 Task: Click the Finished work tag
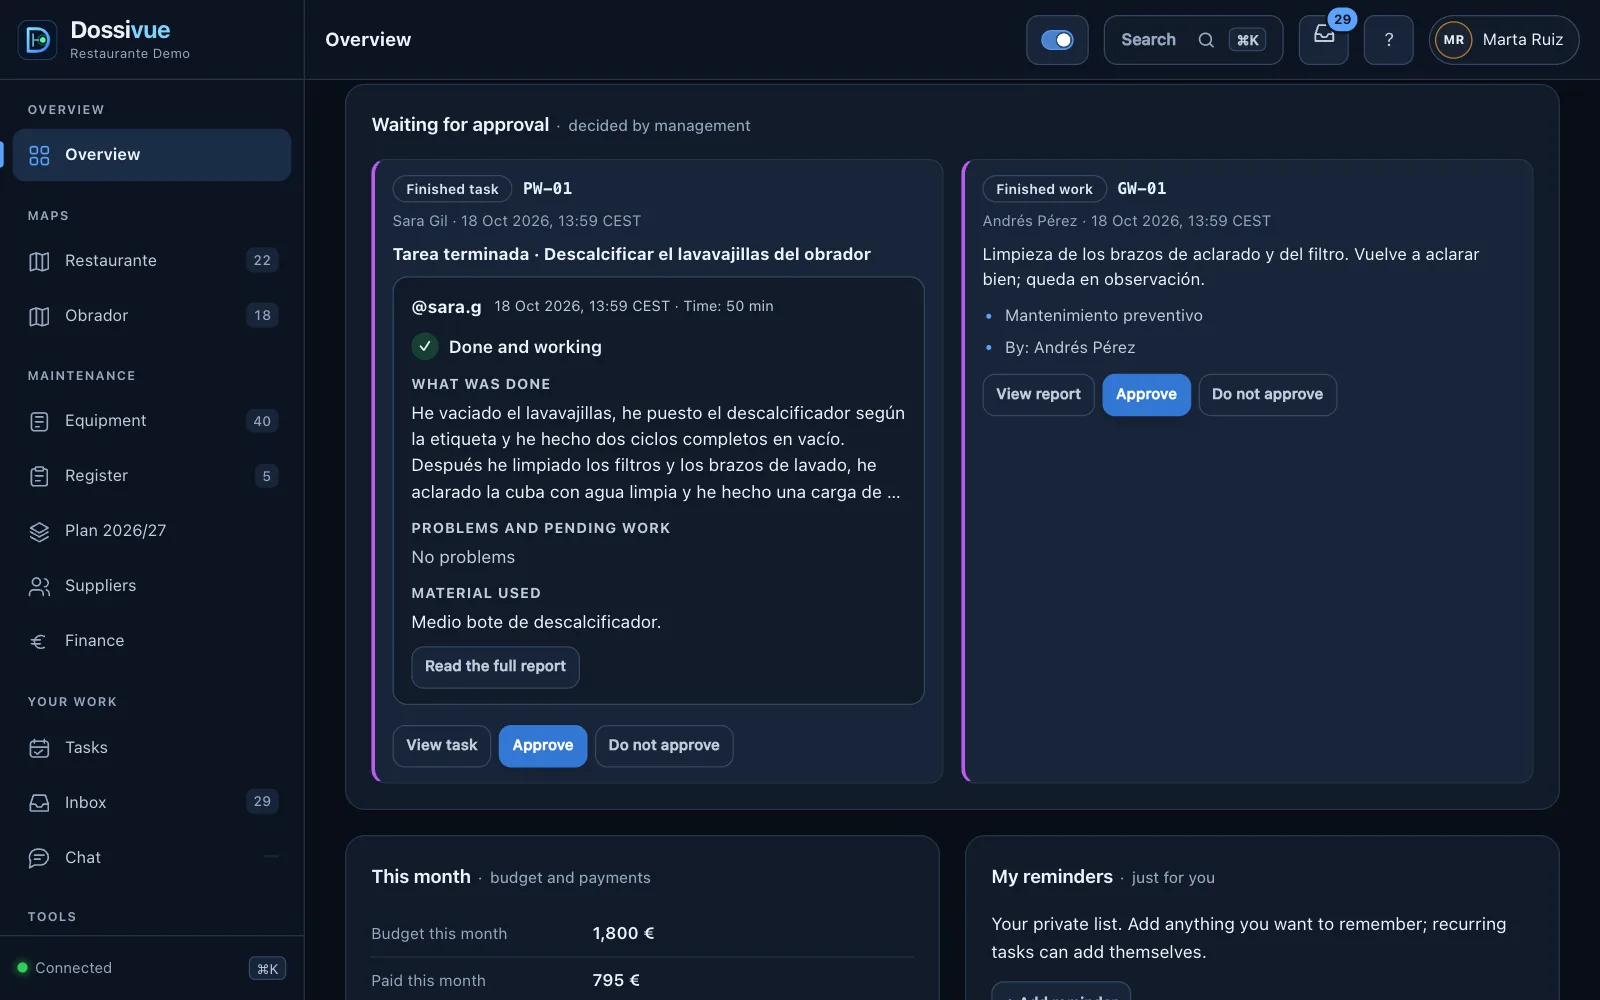(x=1044, y=189)
